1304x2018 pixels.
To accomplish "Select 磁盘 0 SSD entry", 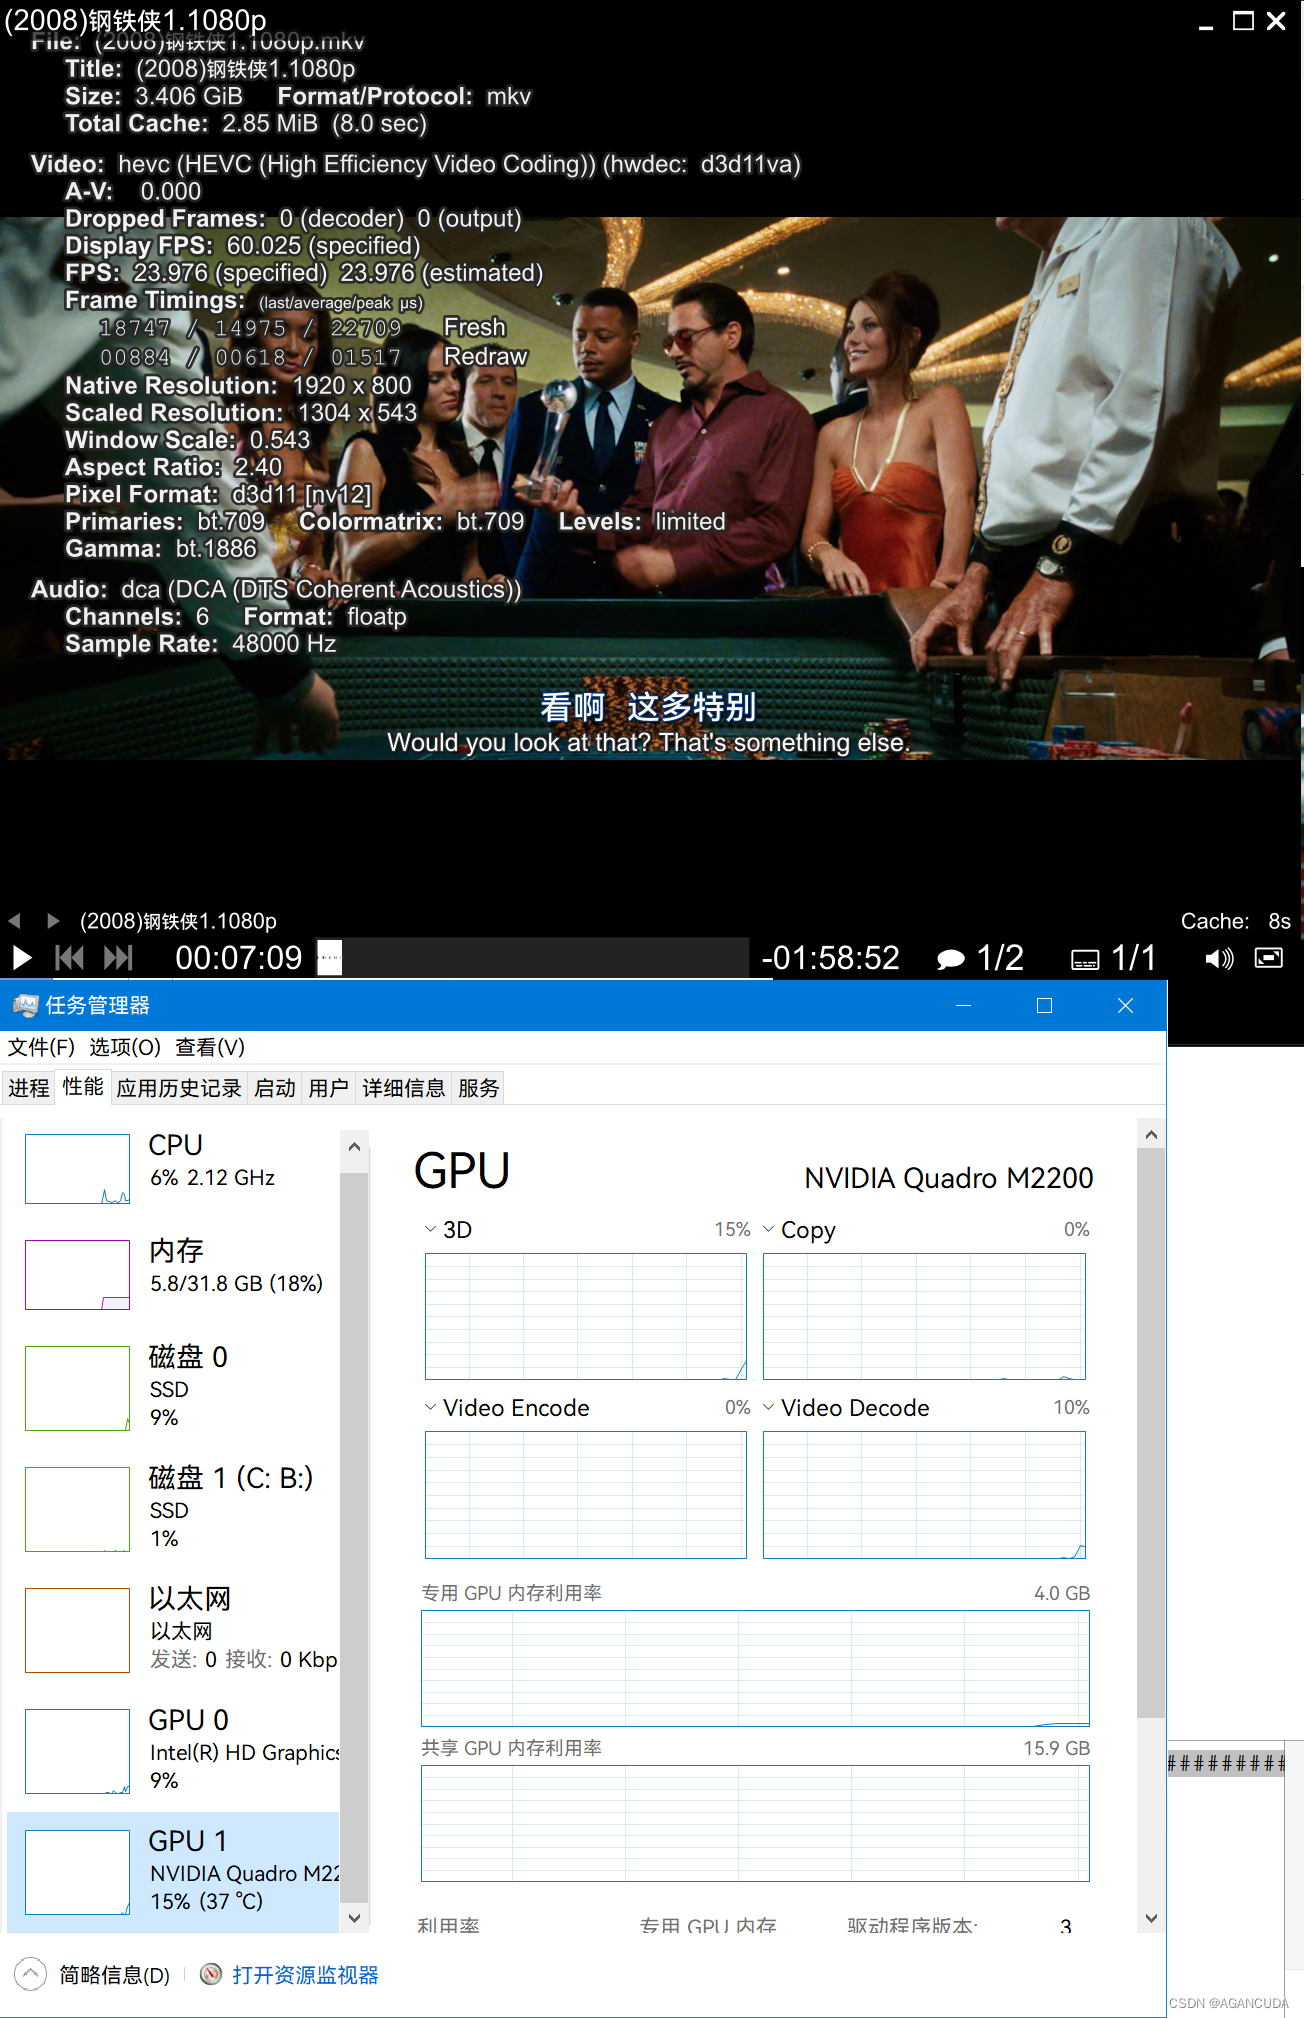I will coord(173,1388).
